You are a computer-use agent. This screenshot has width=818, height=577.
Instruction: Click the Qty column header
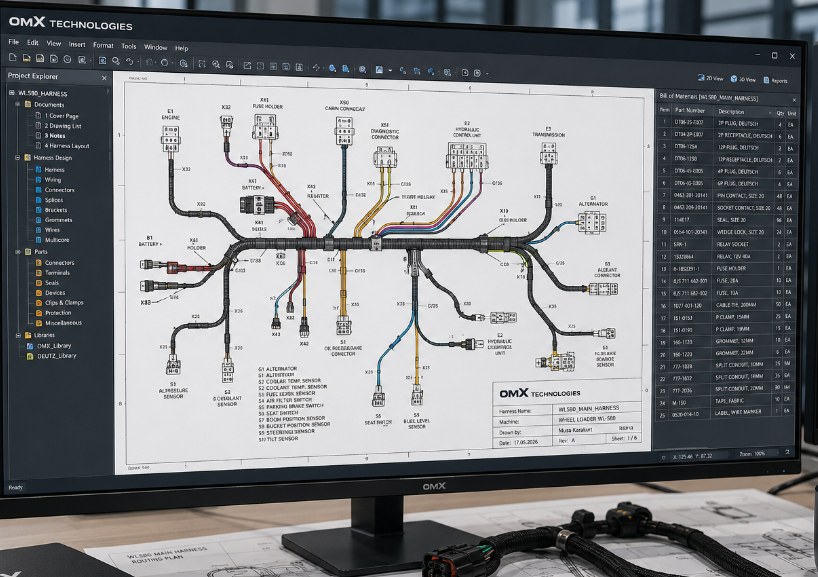780,113
